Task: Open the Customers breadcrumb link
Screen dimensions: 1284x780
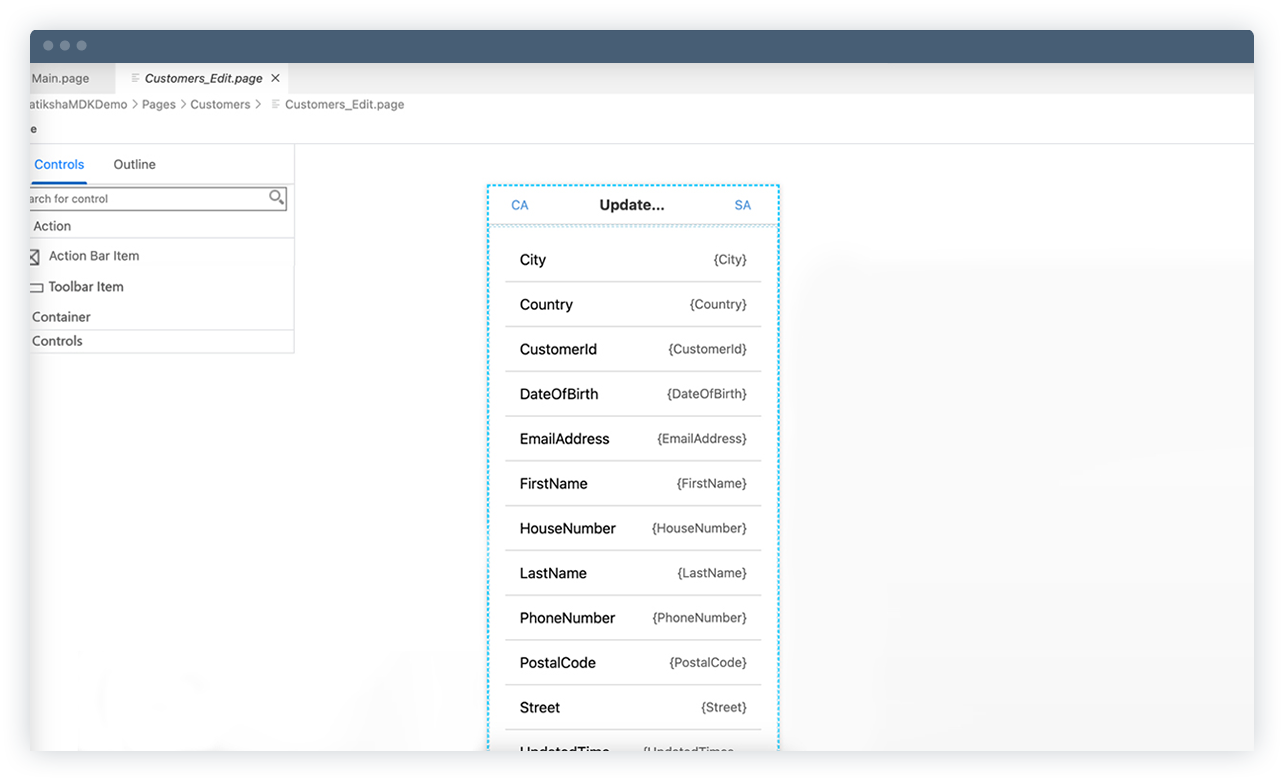Action: 220,104
